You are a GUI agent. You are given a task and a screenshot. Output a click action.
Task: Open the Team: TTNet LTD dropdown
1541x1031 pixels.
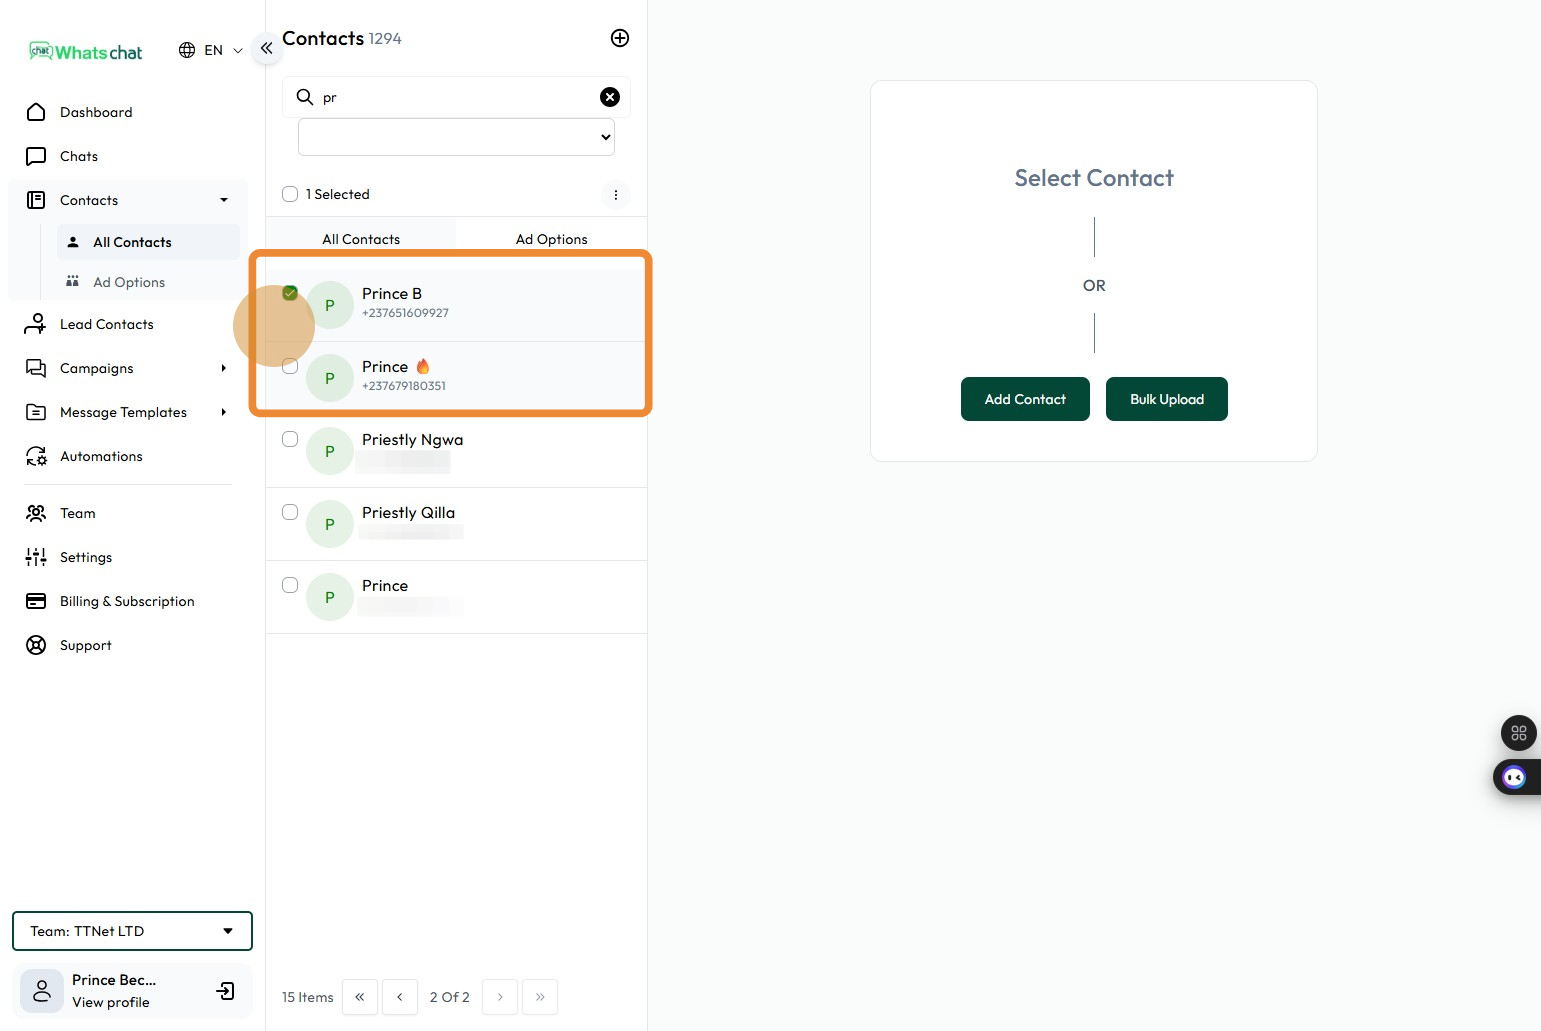pyautogui.click(x=132, y=931)
